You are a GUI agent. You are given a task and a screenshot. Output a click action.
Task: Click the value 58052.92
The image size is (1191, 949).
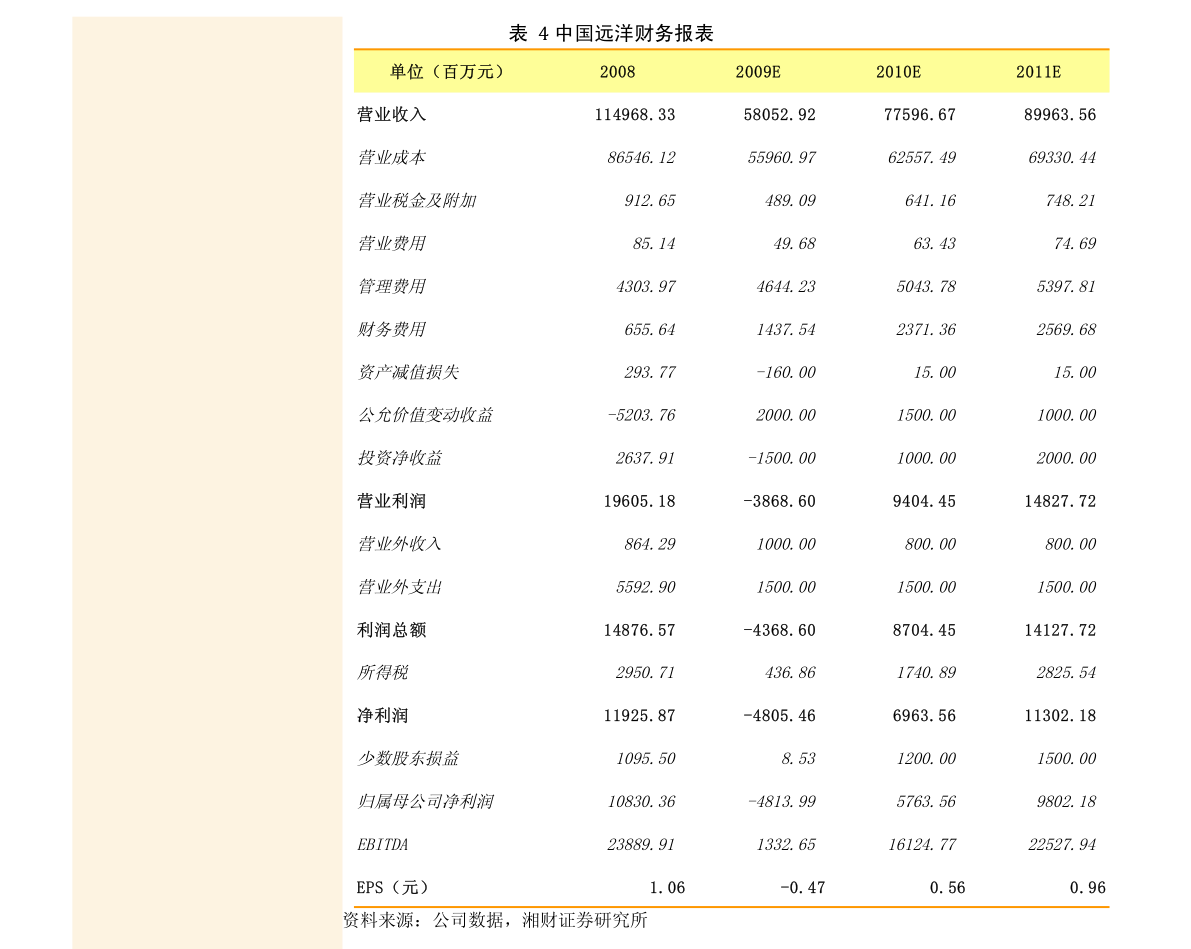tap(779, 115)
